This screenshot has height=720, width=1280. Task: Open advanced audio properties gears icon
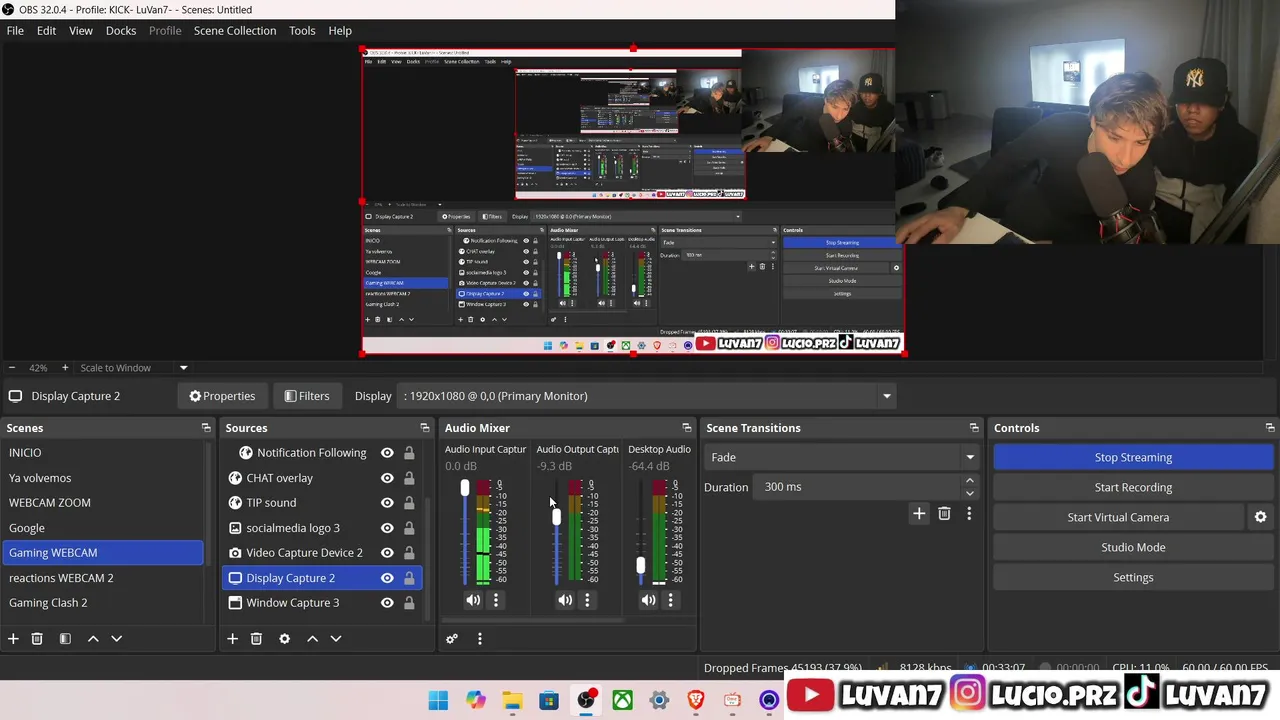pos(452,638)
